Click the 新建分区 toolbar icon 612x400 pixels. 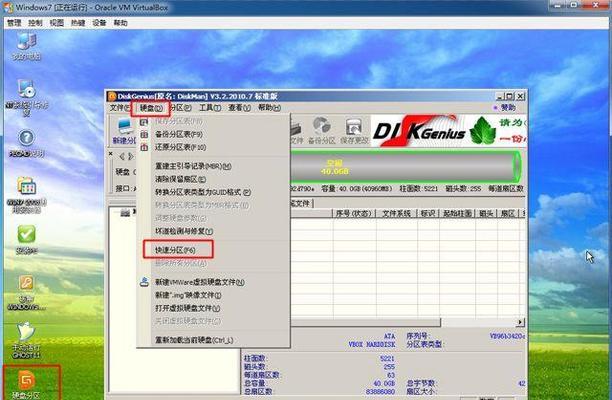coord(124,131)
